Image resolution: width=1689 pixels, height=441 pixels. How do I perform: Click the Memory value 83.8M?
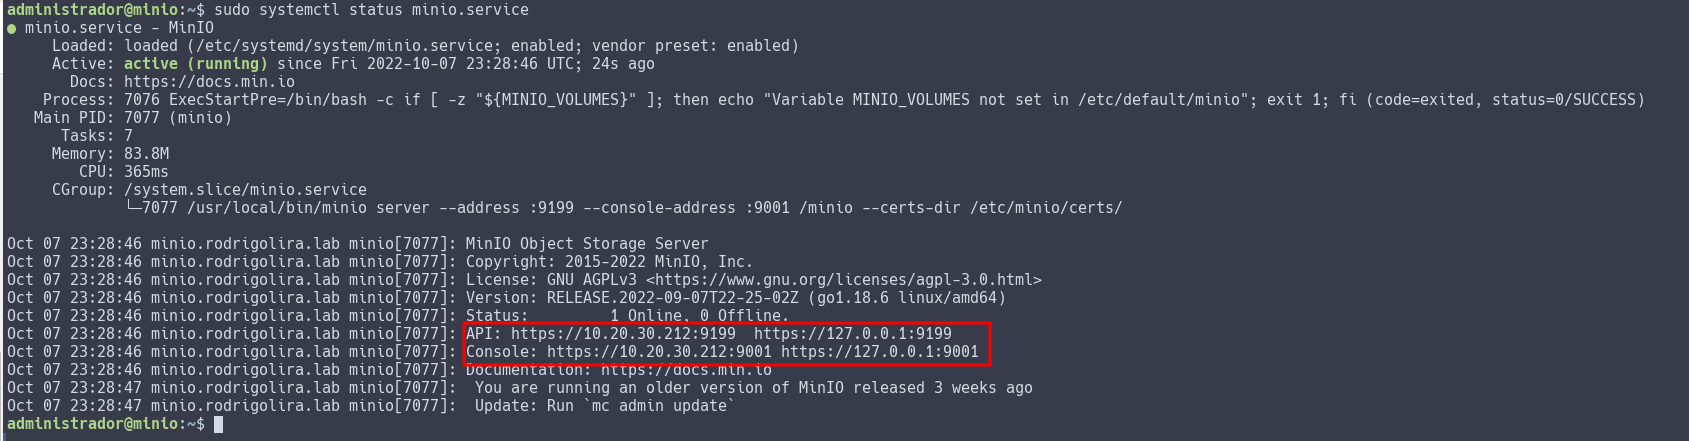coord(146,154)
